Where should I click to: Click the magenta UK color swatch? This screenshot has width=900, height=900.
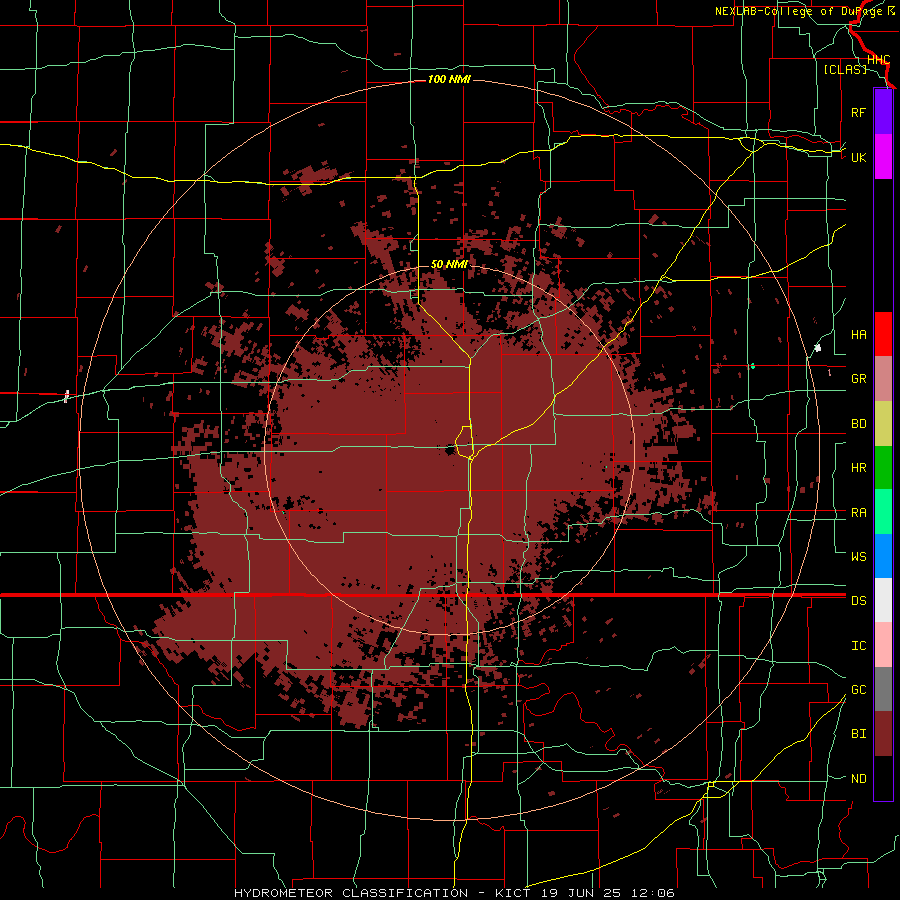point(883,157)
